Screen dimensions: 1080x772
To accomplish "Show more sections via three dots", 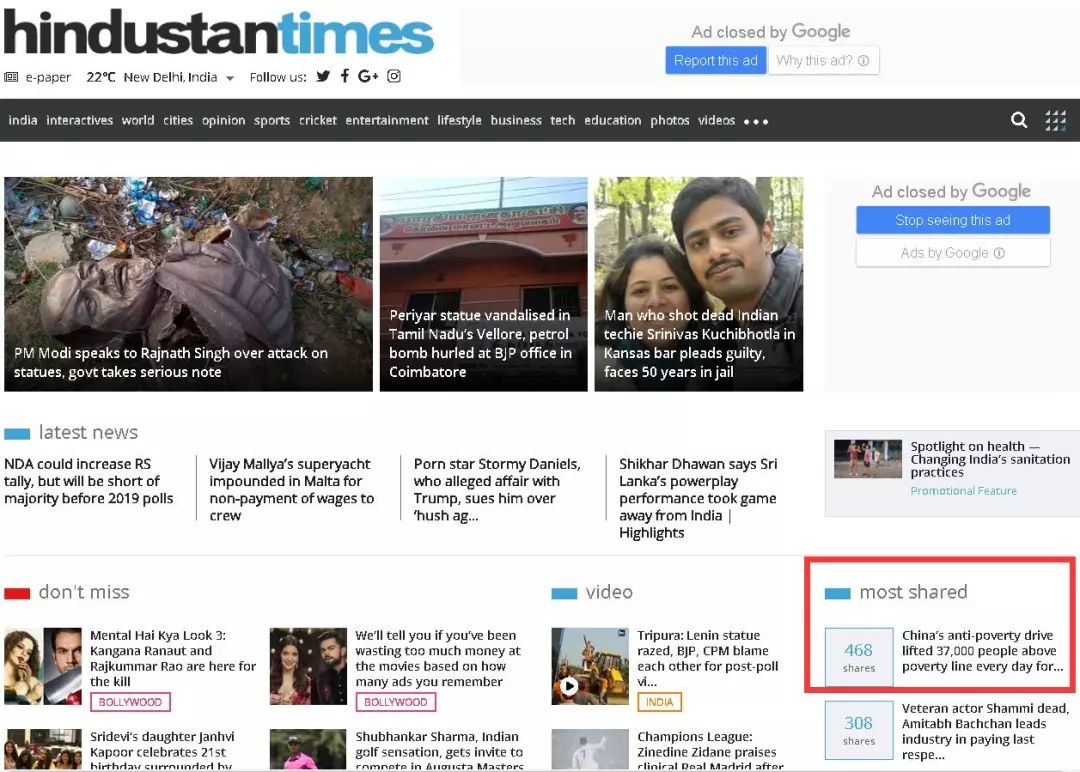I will coord(756,122).
